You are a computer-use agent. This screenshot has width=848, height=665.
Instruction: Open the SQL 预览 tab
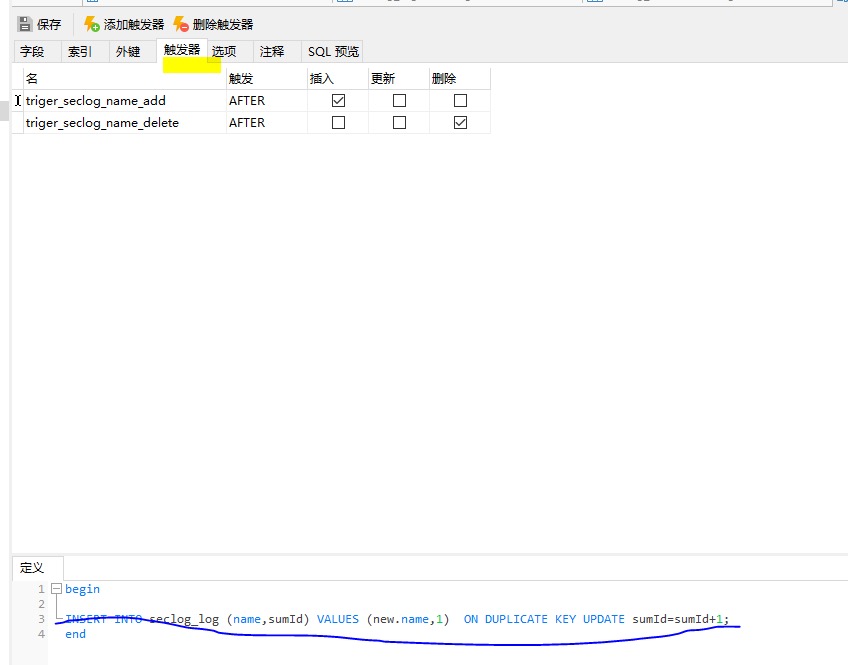[x=333, y=52]
